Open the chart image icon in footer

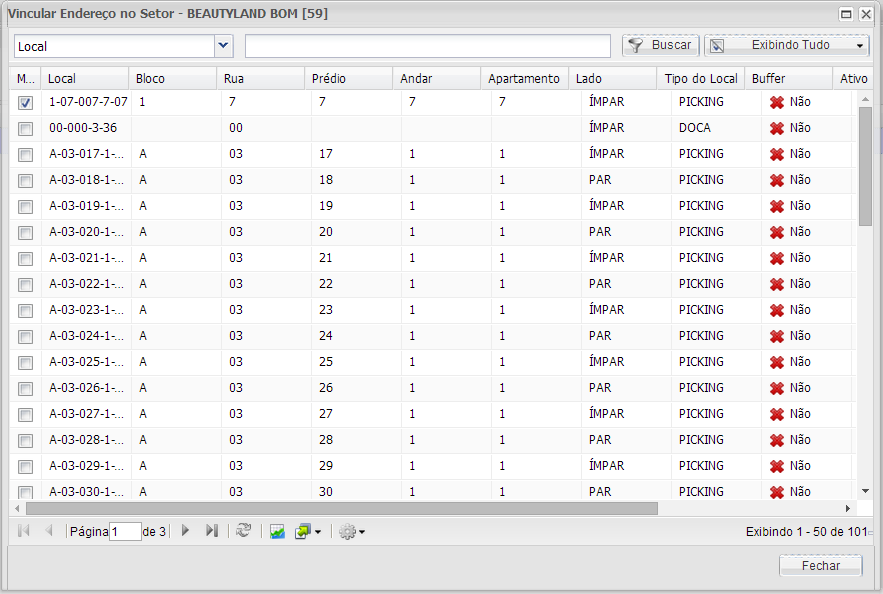pyautogui.click(x=277, y=531)
